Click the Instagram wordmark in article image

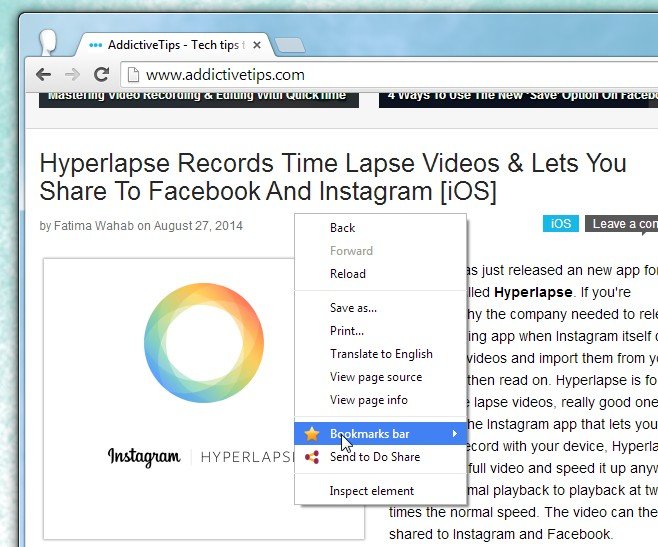point(144,456)
